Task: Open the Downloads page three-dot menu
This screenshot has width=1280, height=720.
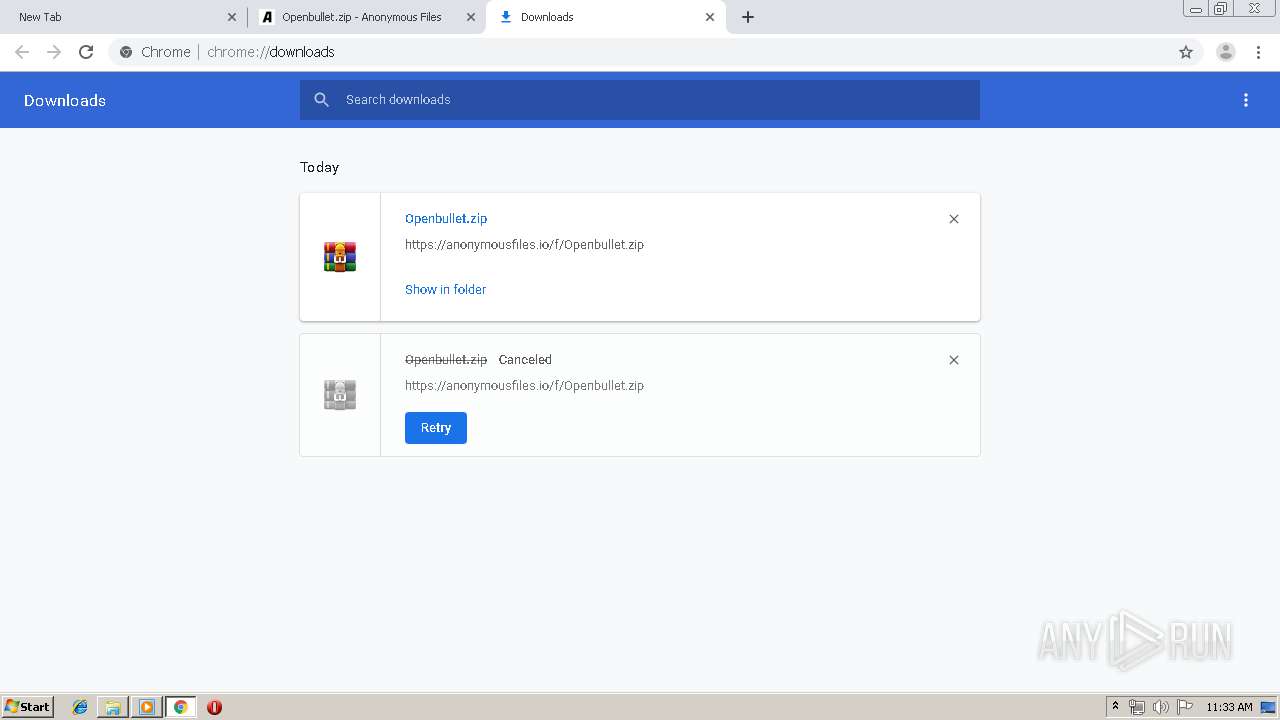Action: pos(1246,100)
